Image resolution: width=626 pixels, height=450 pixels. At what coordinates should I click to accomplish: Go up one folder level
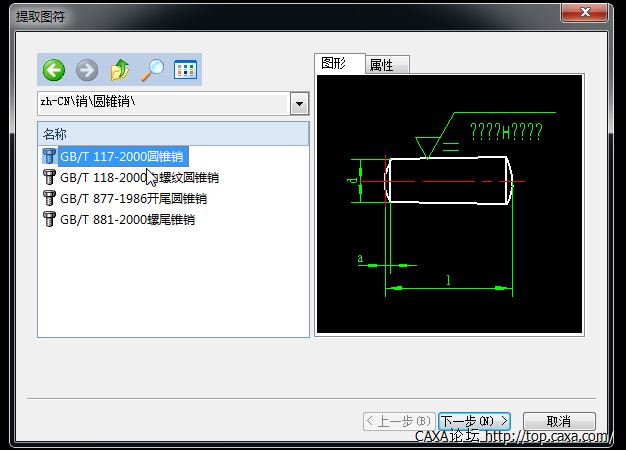pyautogui.click(x=120, y=70)
